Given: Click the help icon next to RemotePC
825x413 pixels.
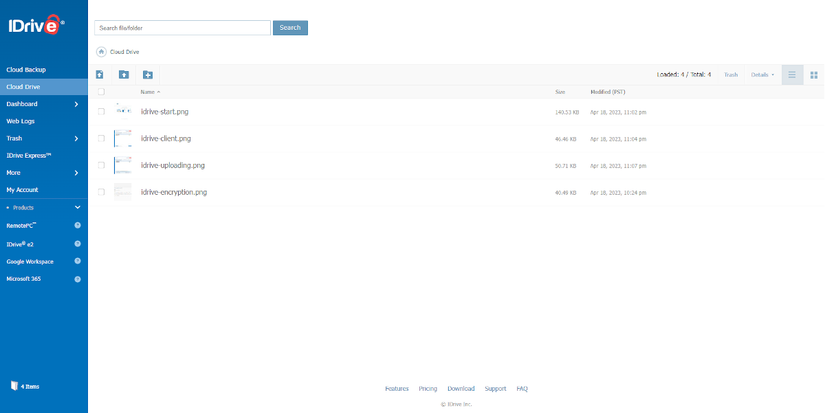Looking at the screenshot, I should 78,225.
